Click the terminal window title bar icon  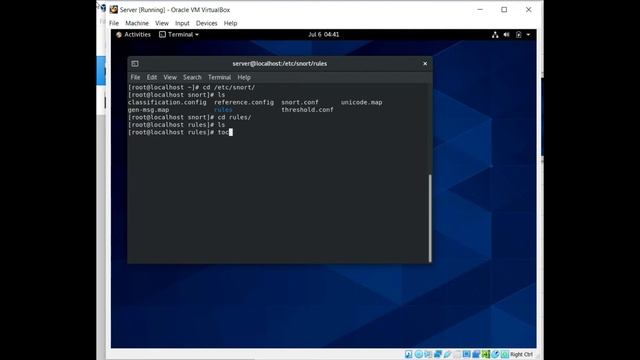pos(135,64)
